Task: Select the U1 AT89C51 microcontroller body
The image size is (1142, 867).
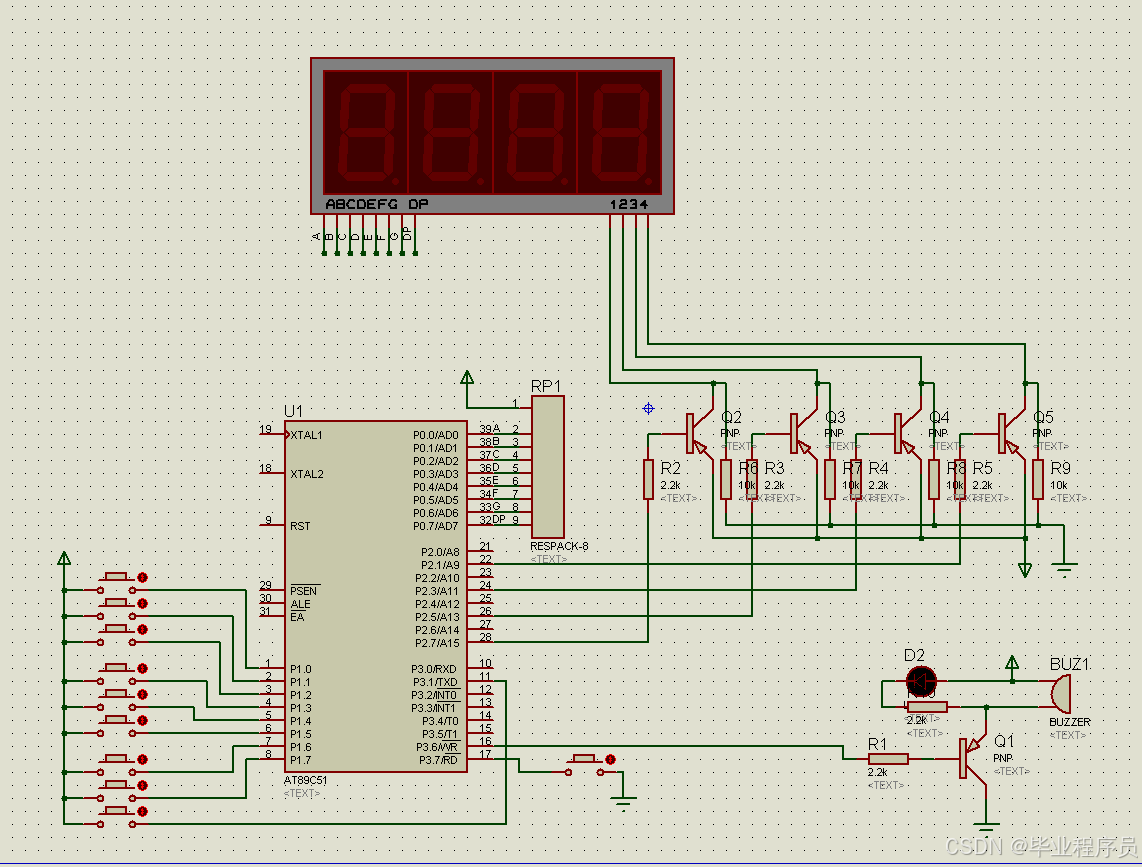Action: (375, 596)
